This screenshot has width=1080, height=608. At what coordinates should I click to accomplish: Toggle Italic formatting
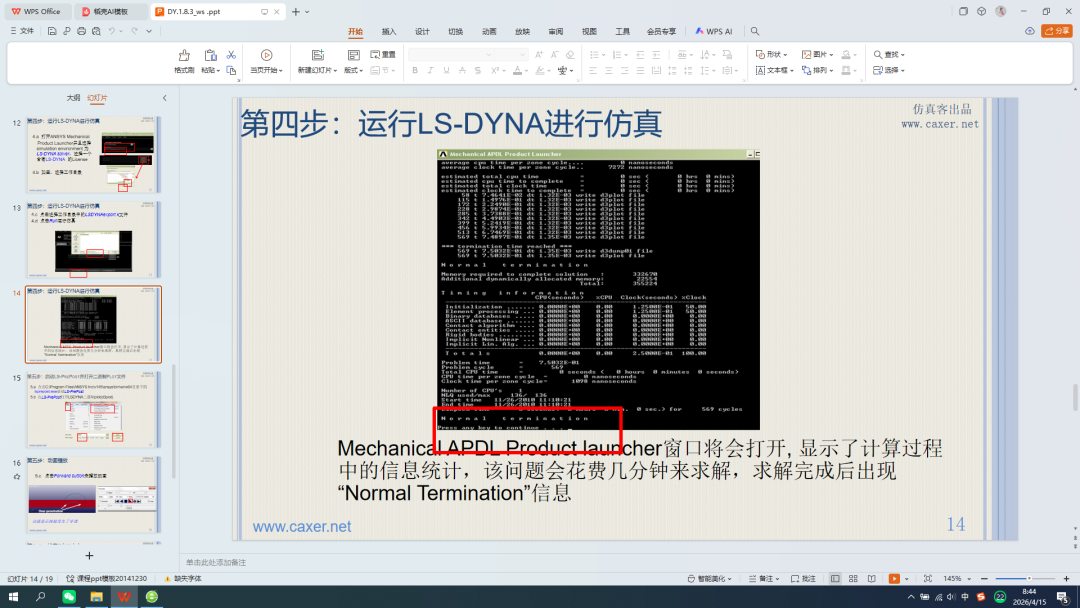coord(430,70)
